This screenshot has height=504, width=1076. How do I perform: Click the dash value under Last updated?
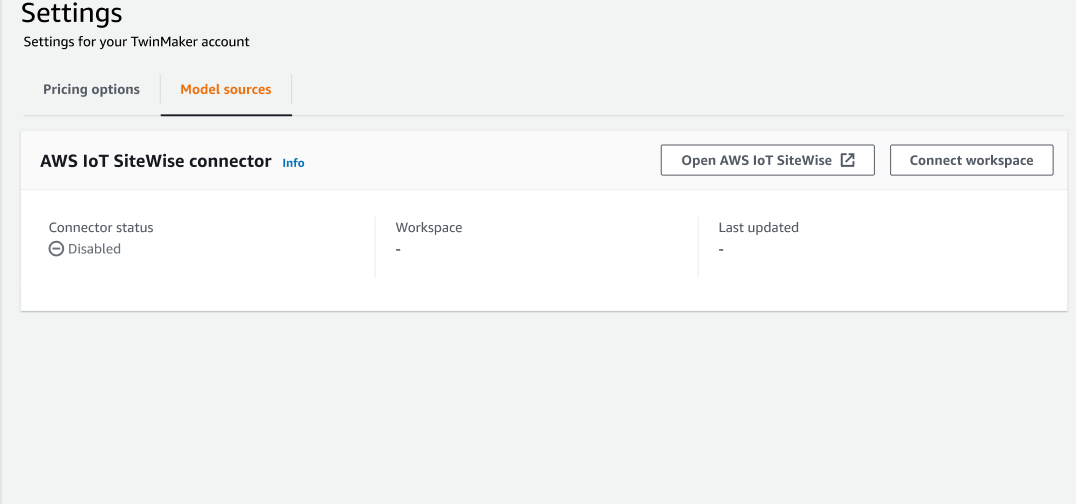tap(721, 249)
